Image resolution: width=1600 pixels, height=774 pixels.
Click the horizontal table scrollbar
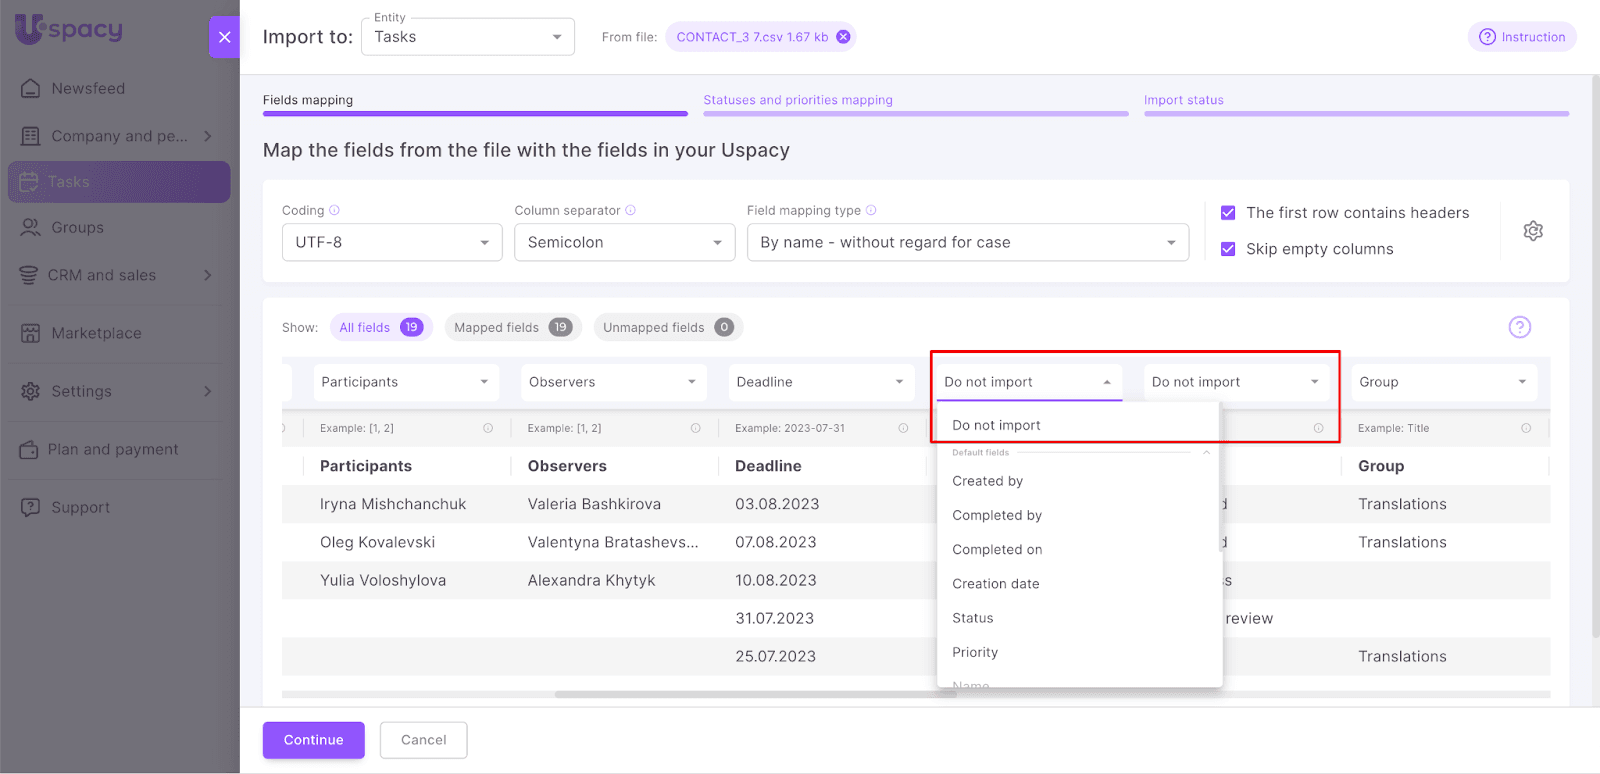[755, 694]
